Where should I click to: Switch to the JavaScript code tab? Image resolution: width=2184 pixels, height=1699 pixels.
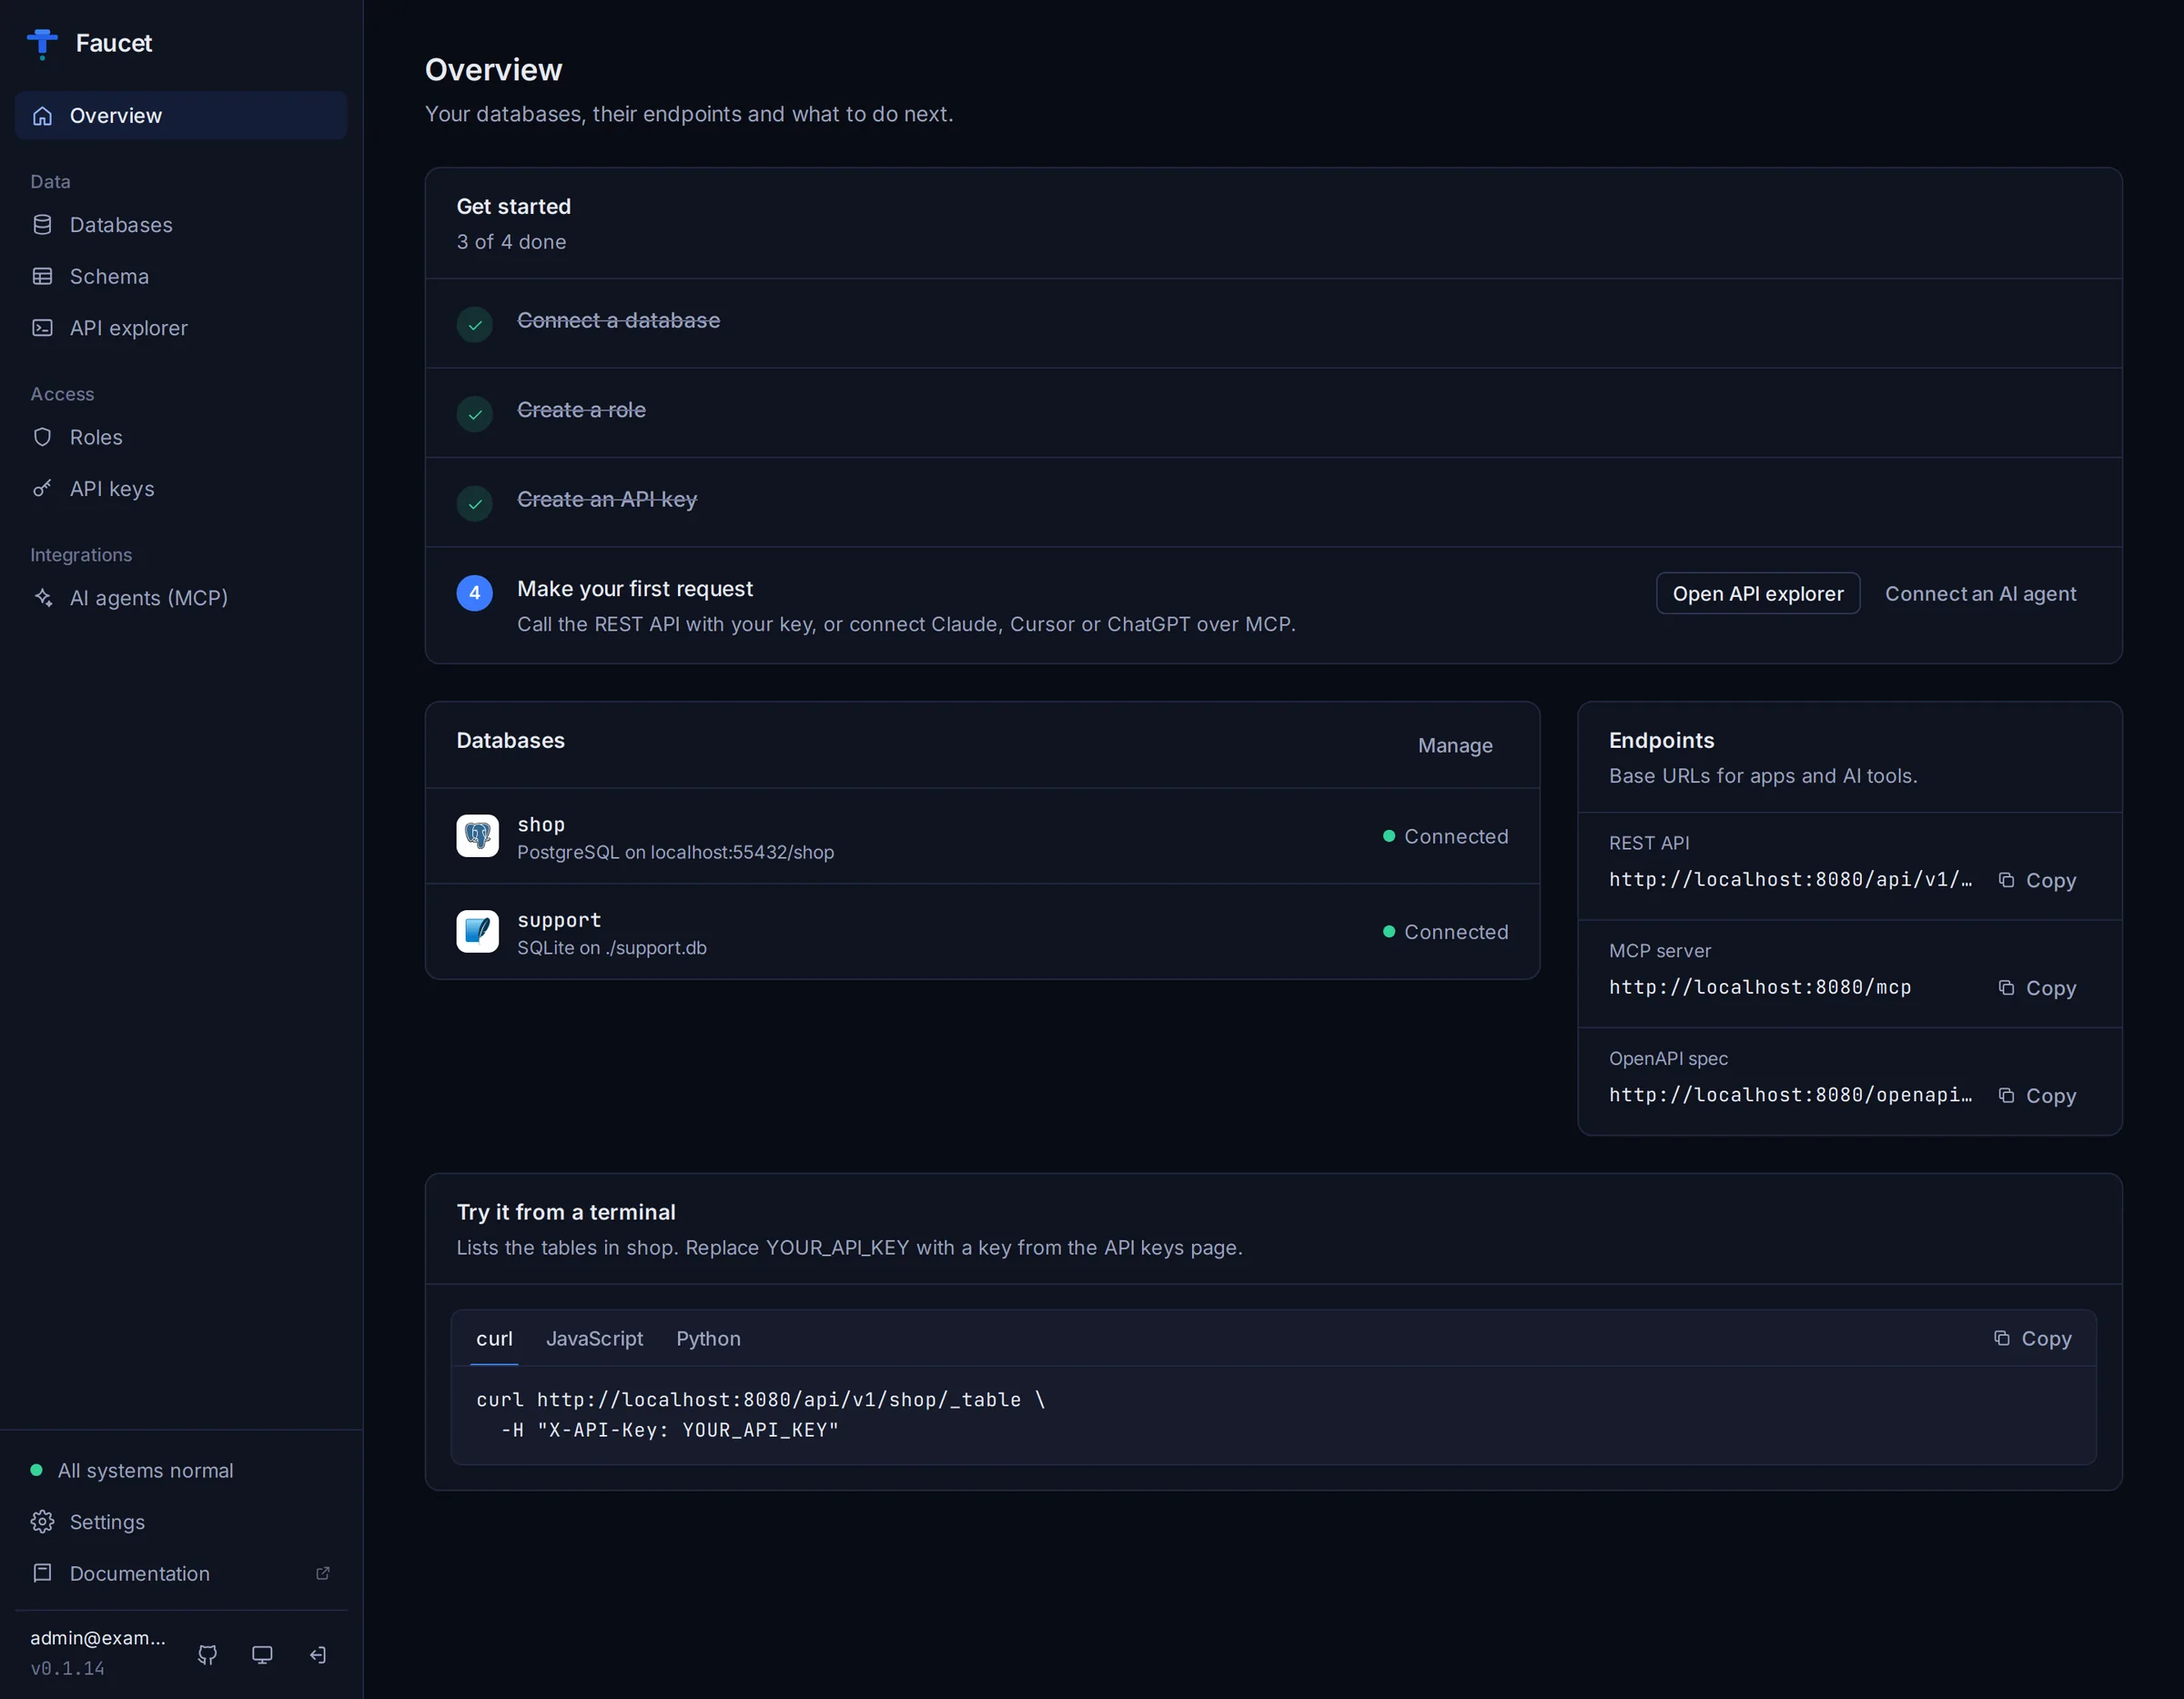click(x=595, y=1338)
